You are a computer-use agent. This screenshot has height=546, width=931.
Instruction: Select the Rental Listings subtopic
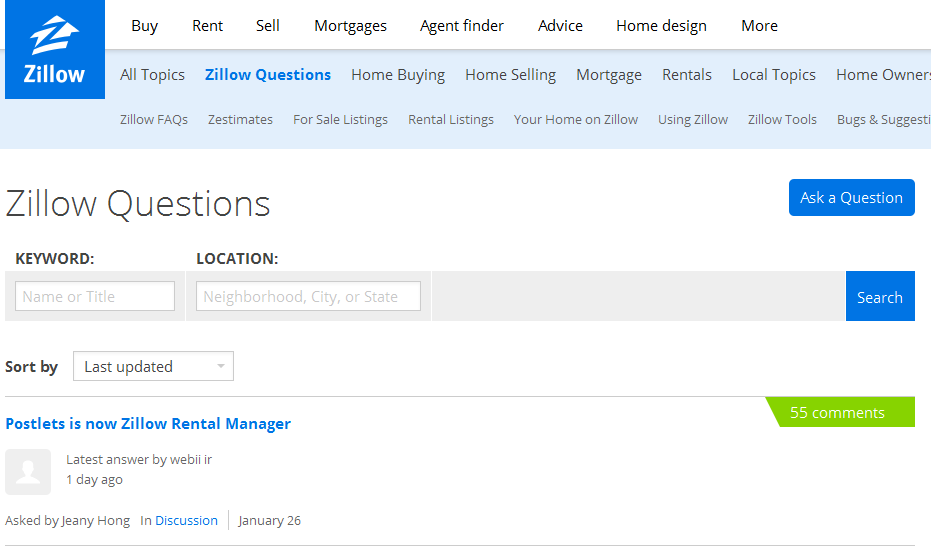(x=451, y=120)
